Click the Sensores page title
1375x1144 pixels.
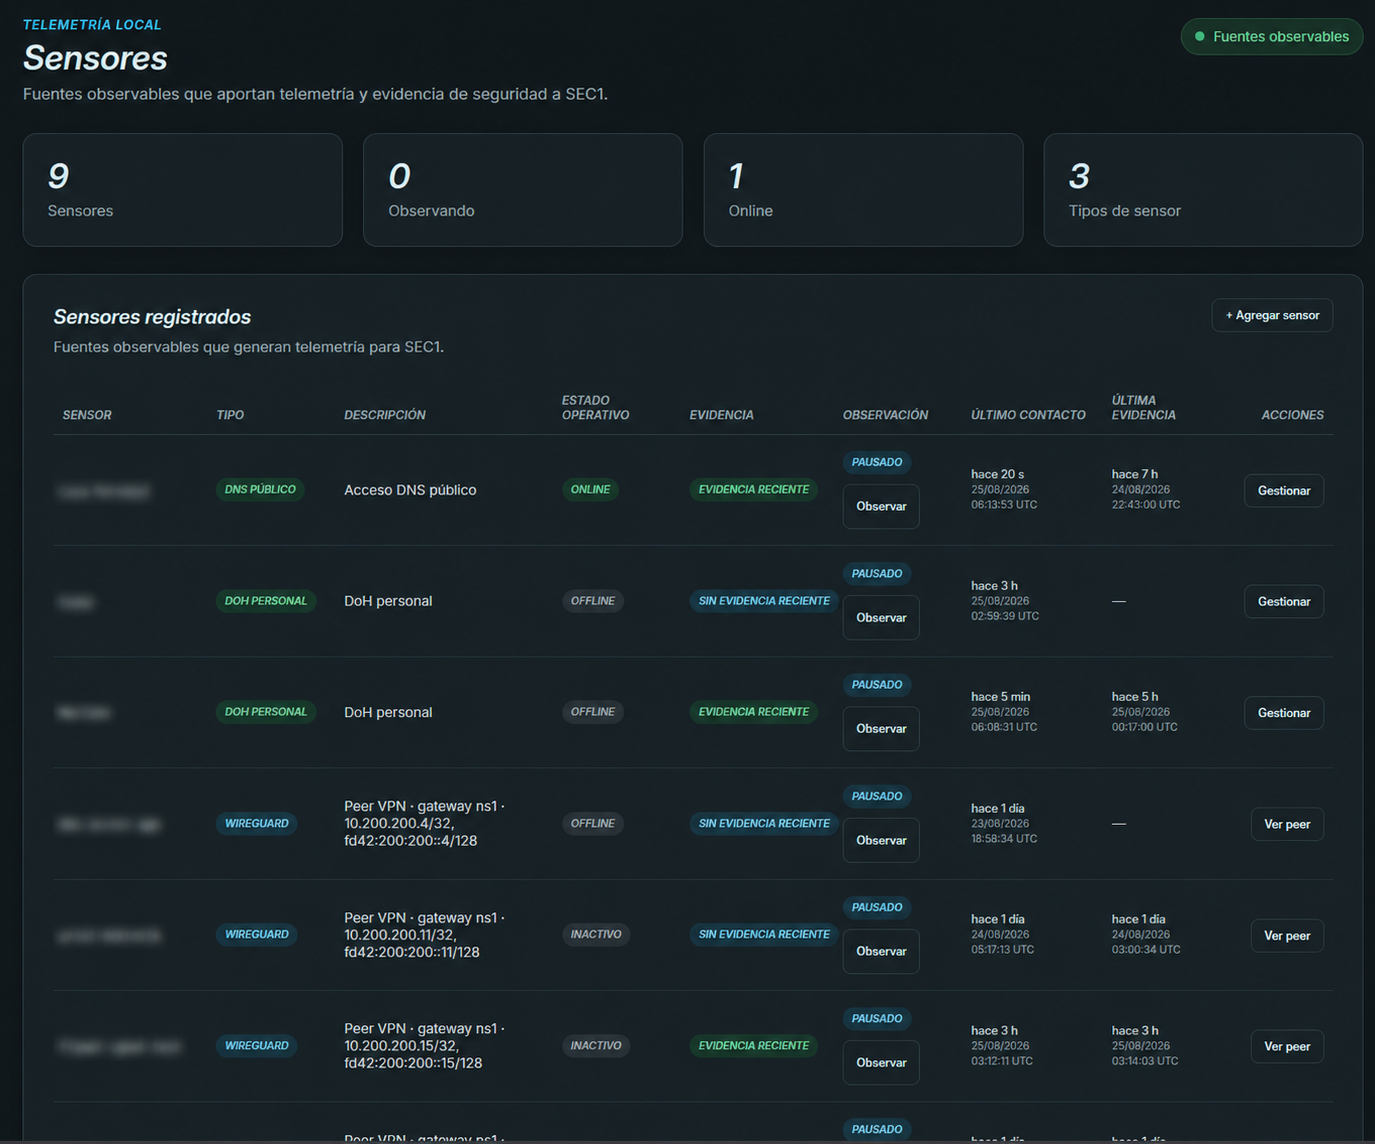coord(95,58)
